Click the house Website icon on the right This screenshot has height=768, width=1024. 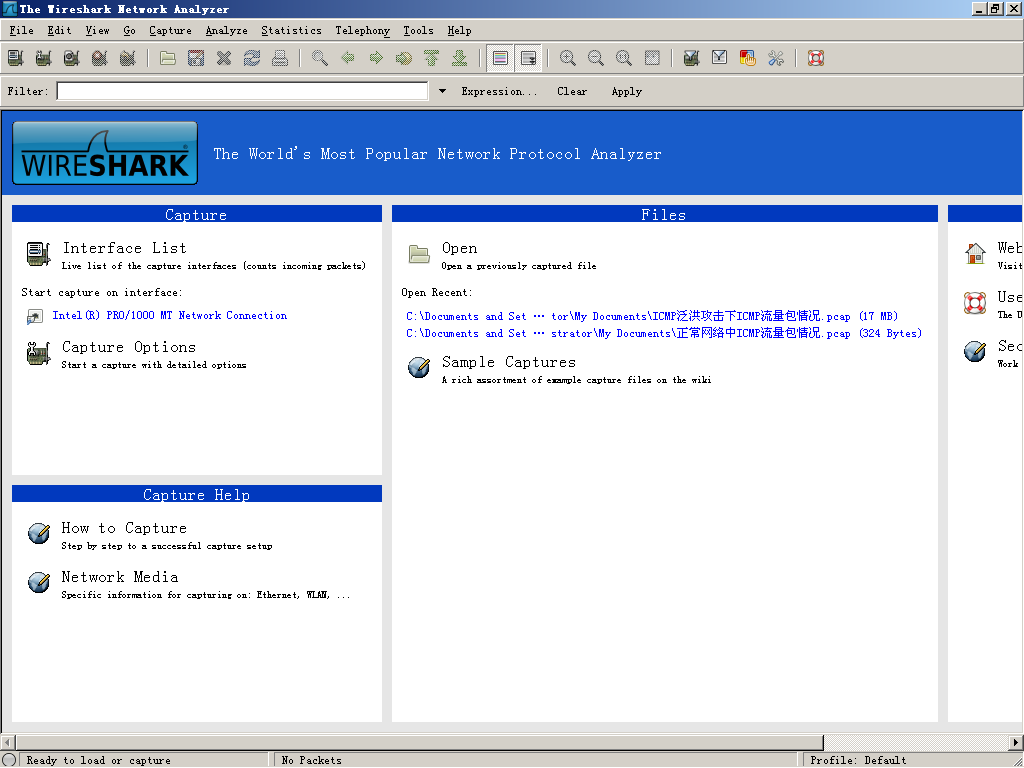point(975,253)
